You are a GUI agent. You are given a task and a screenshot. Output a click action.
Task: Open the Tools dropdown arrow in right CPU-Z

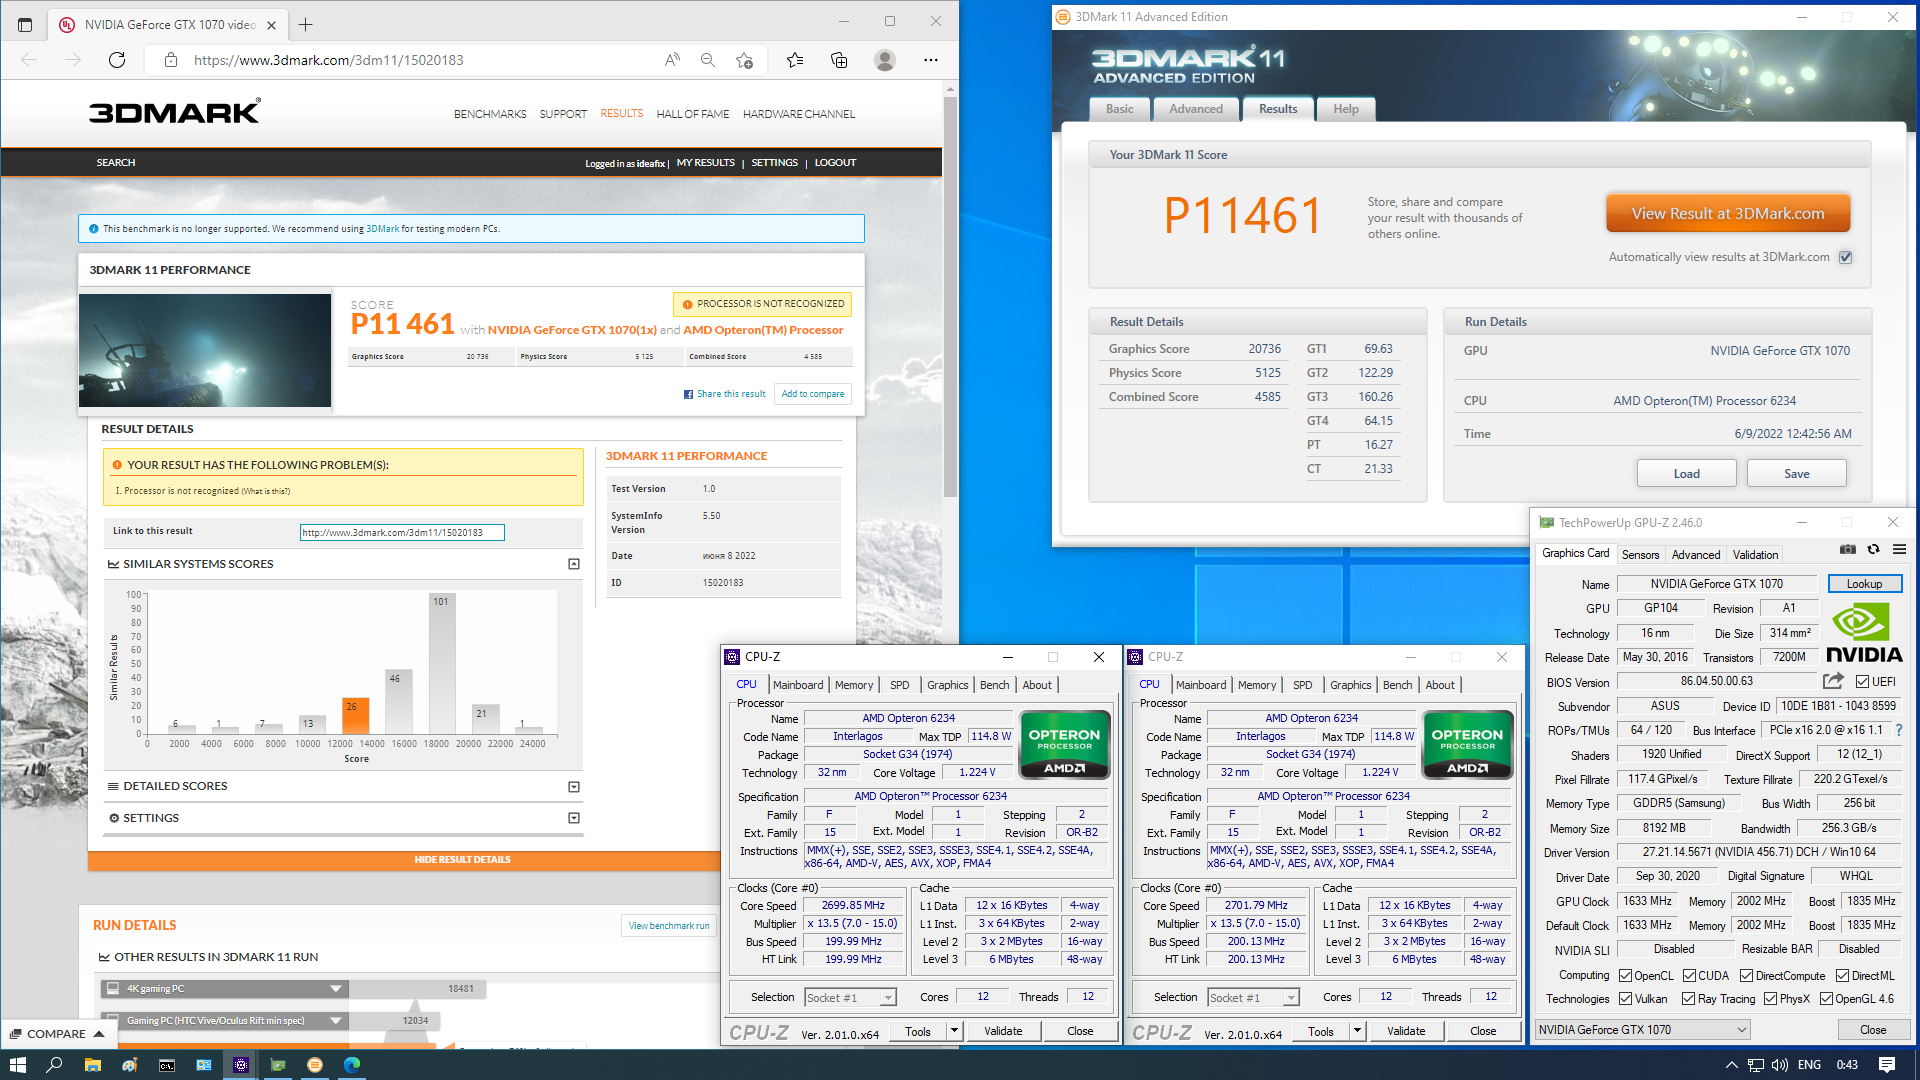tap(1357, 1031)
